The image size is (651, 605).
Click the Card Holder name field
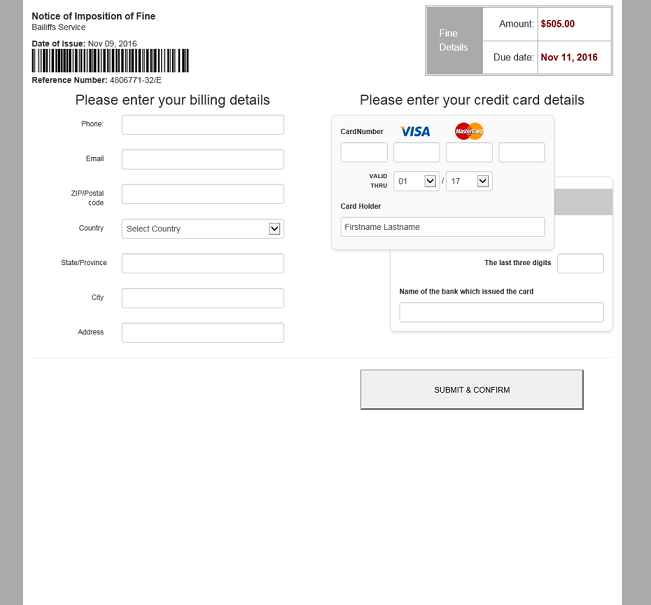(443, 227)
